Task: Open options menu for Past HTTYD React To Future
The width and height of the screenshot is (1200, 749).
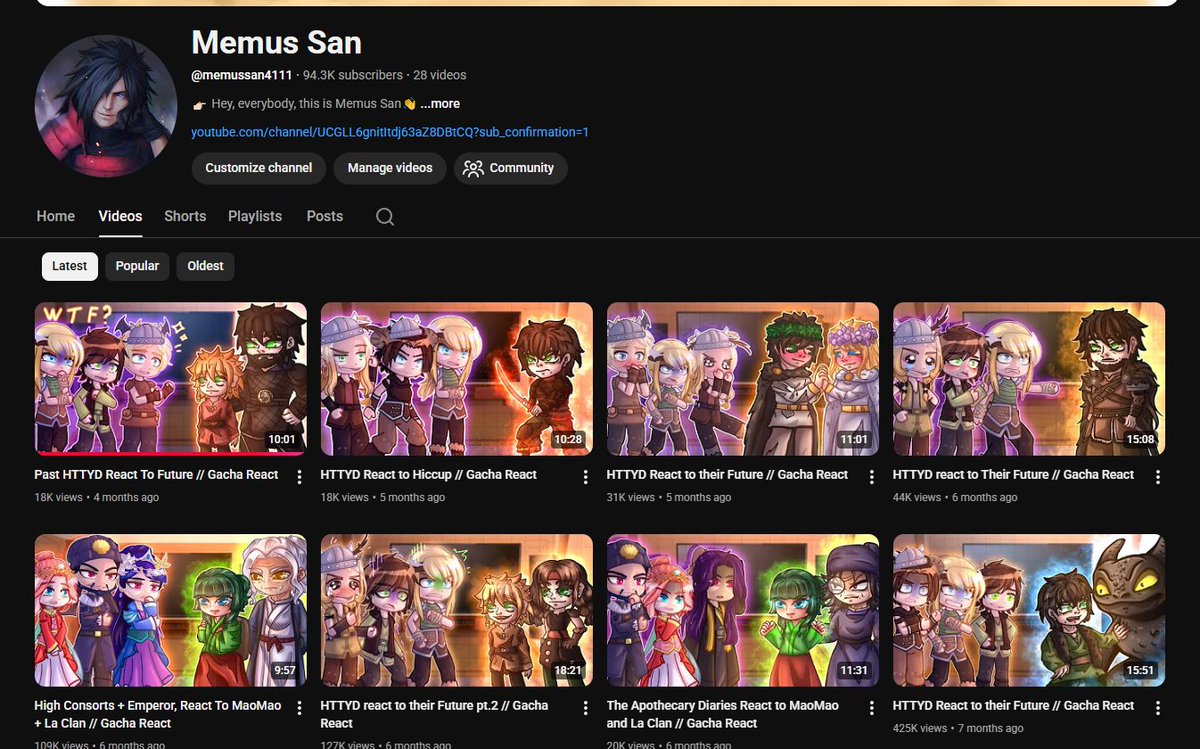Action: [x=300, y=477]
